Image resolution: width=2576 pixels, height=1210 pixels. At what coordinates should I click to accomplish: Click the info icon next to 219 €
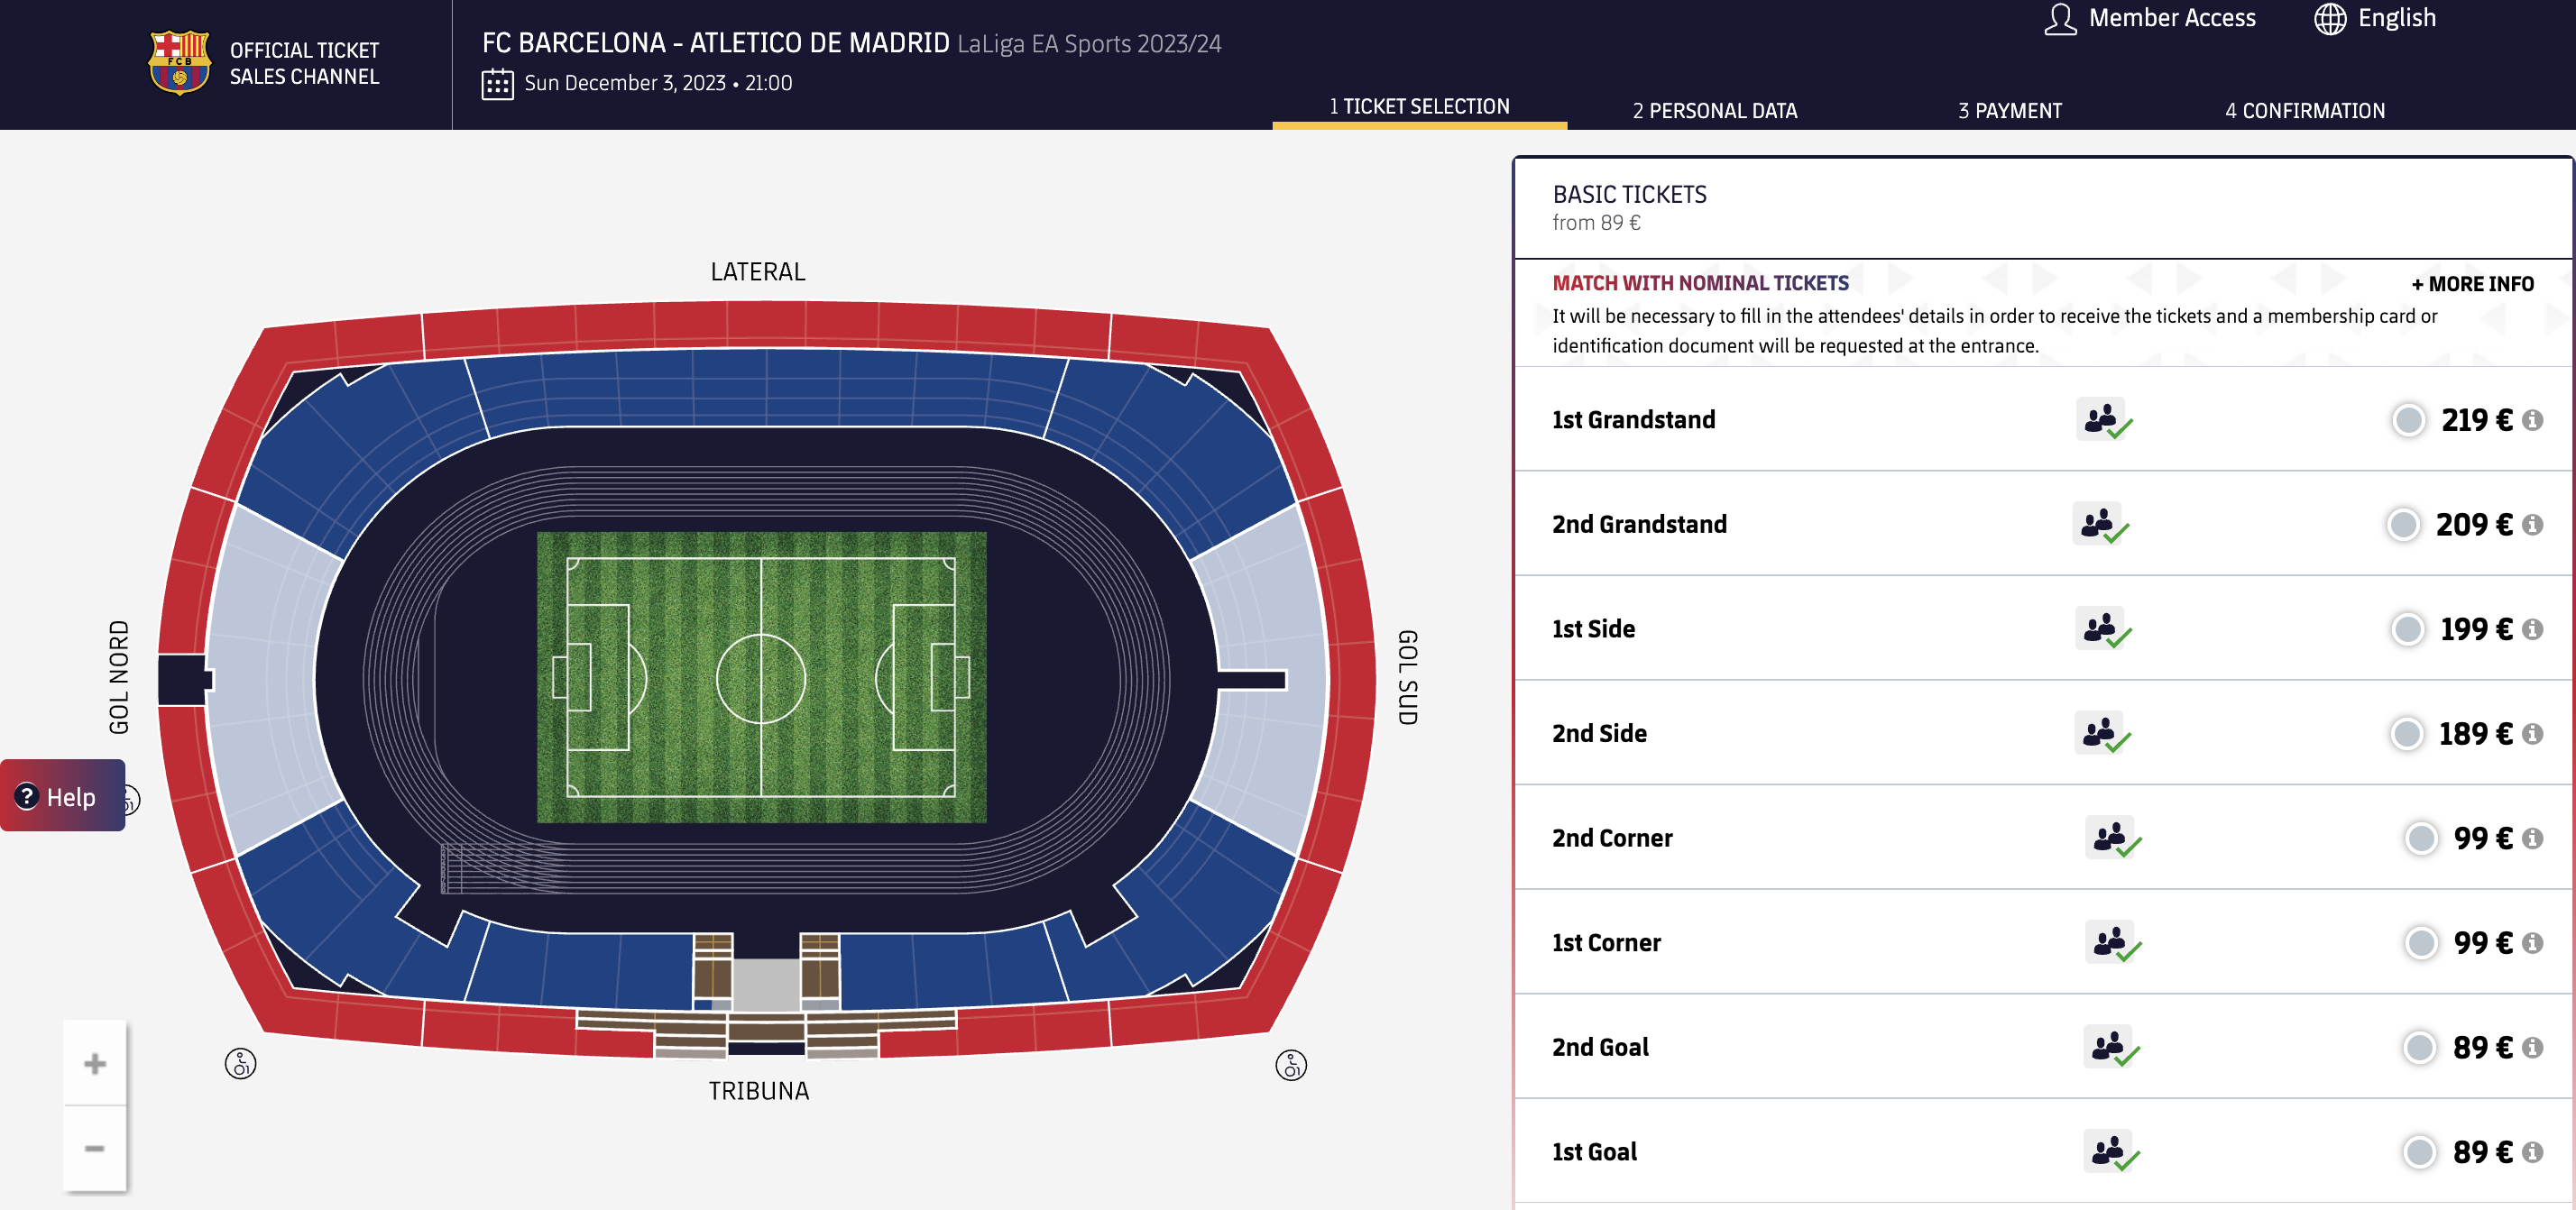[x=2531, y=420]
